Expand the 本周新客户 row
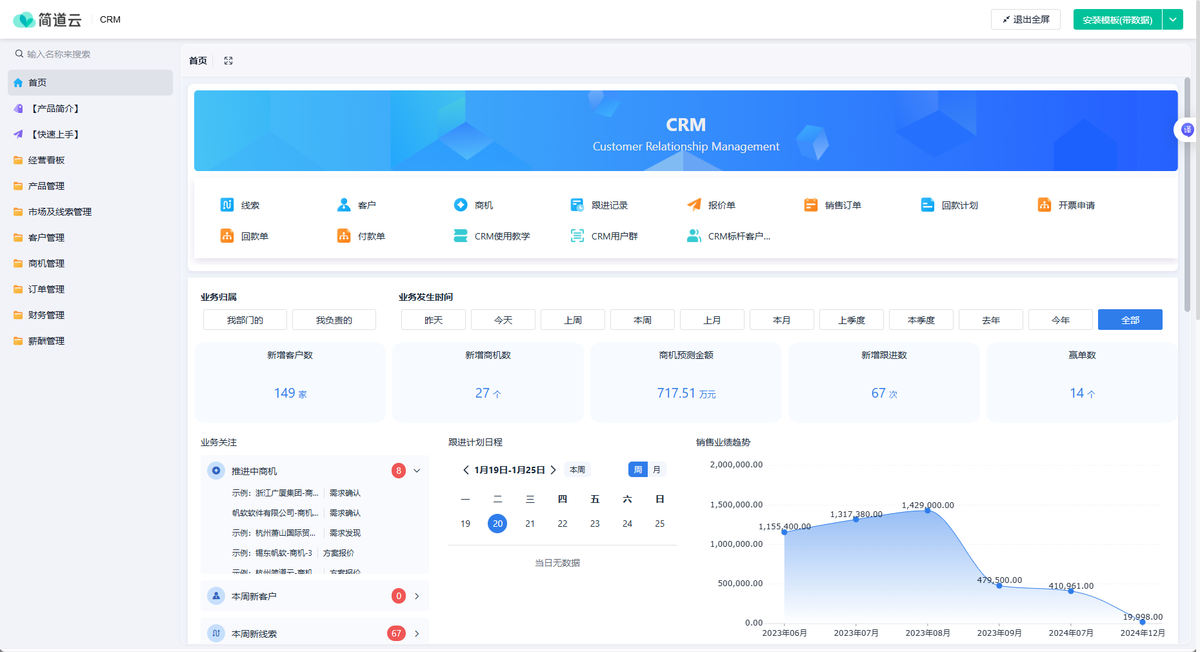 (x=417, y=596)
